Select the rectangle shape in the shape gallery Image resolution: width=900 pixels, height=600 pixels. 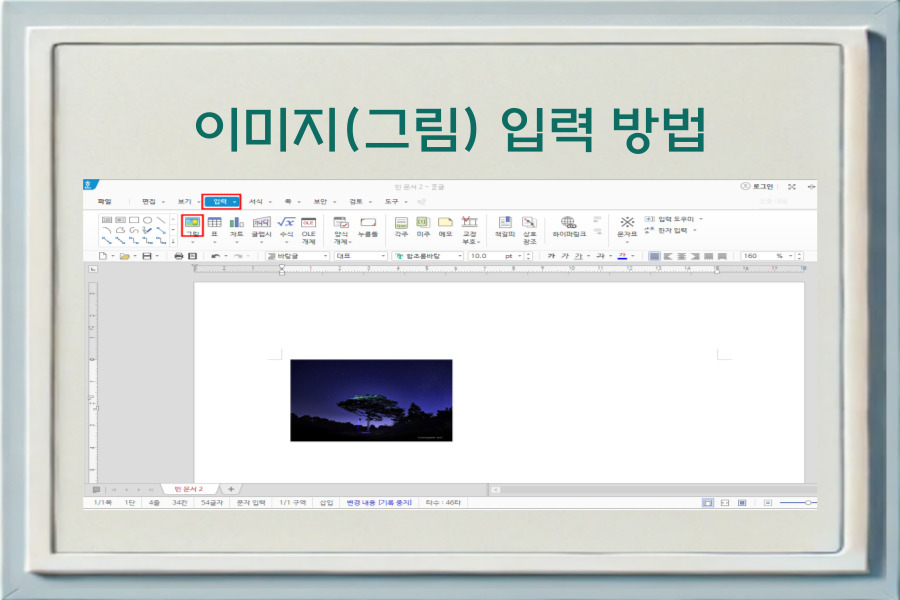(134, 220)
